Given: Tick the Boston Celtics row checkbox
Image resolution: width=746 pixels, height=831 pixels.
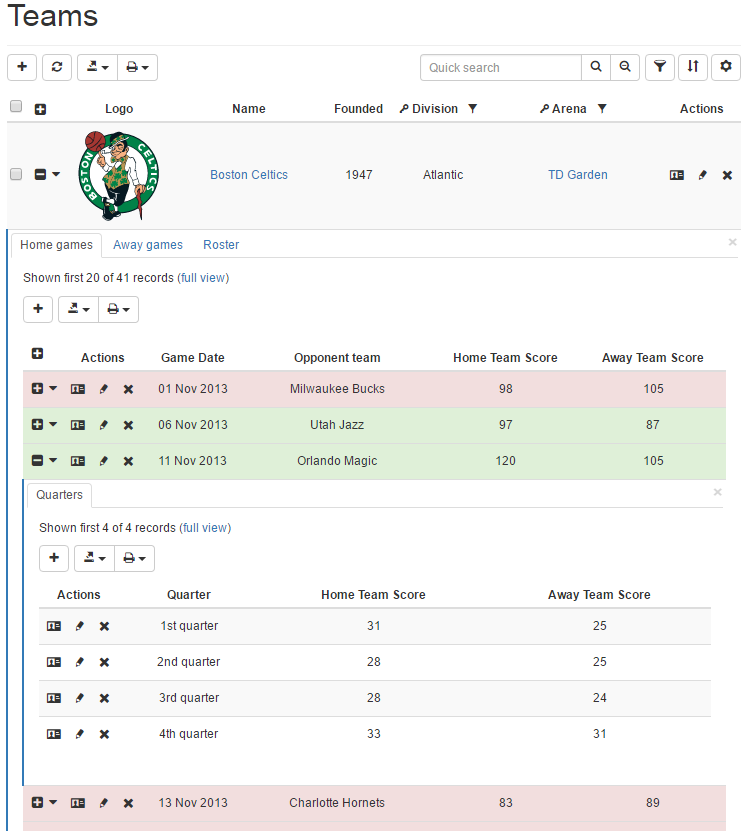Looking at the screenshot, I should [16, 174].
